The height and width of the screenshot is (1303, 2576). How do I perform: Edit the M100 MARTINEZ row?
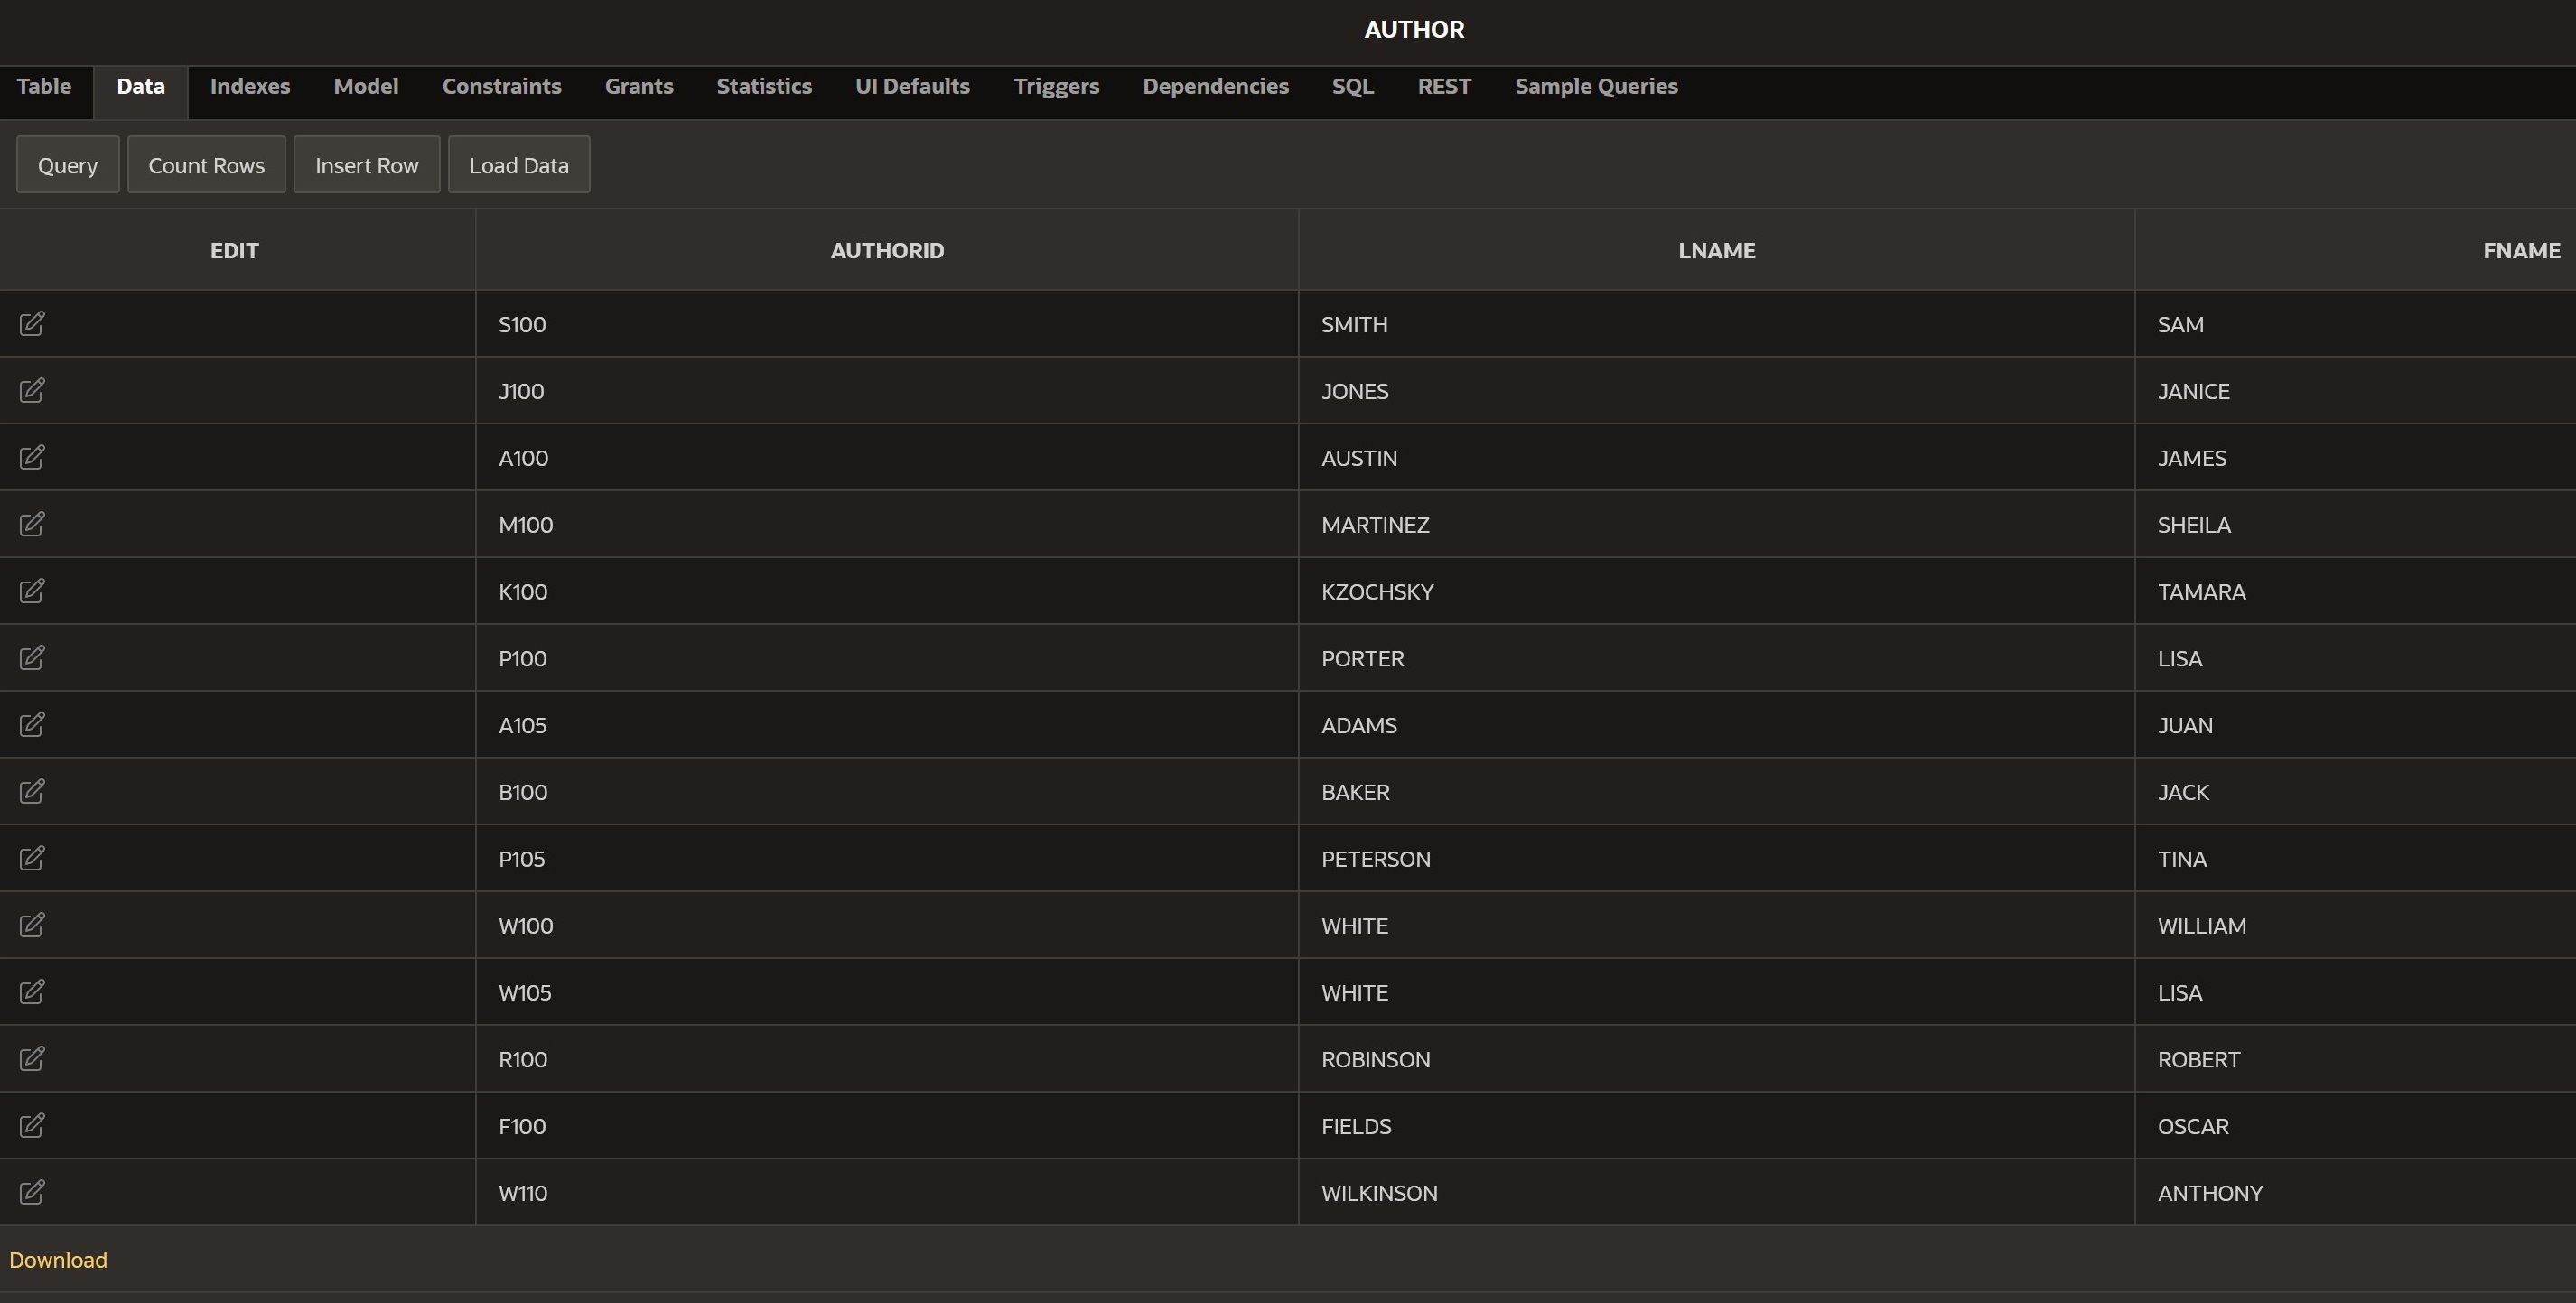coord(32,524)
